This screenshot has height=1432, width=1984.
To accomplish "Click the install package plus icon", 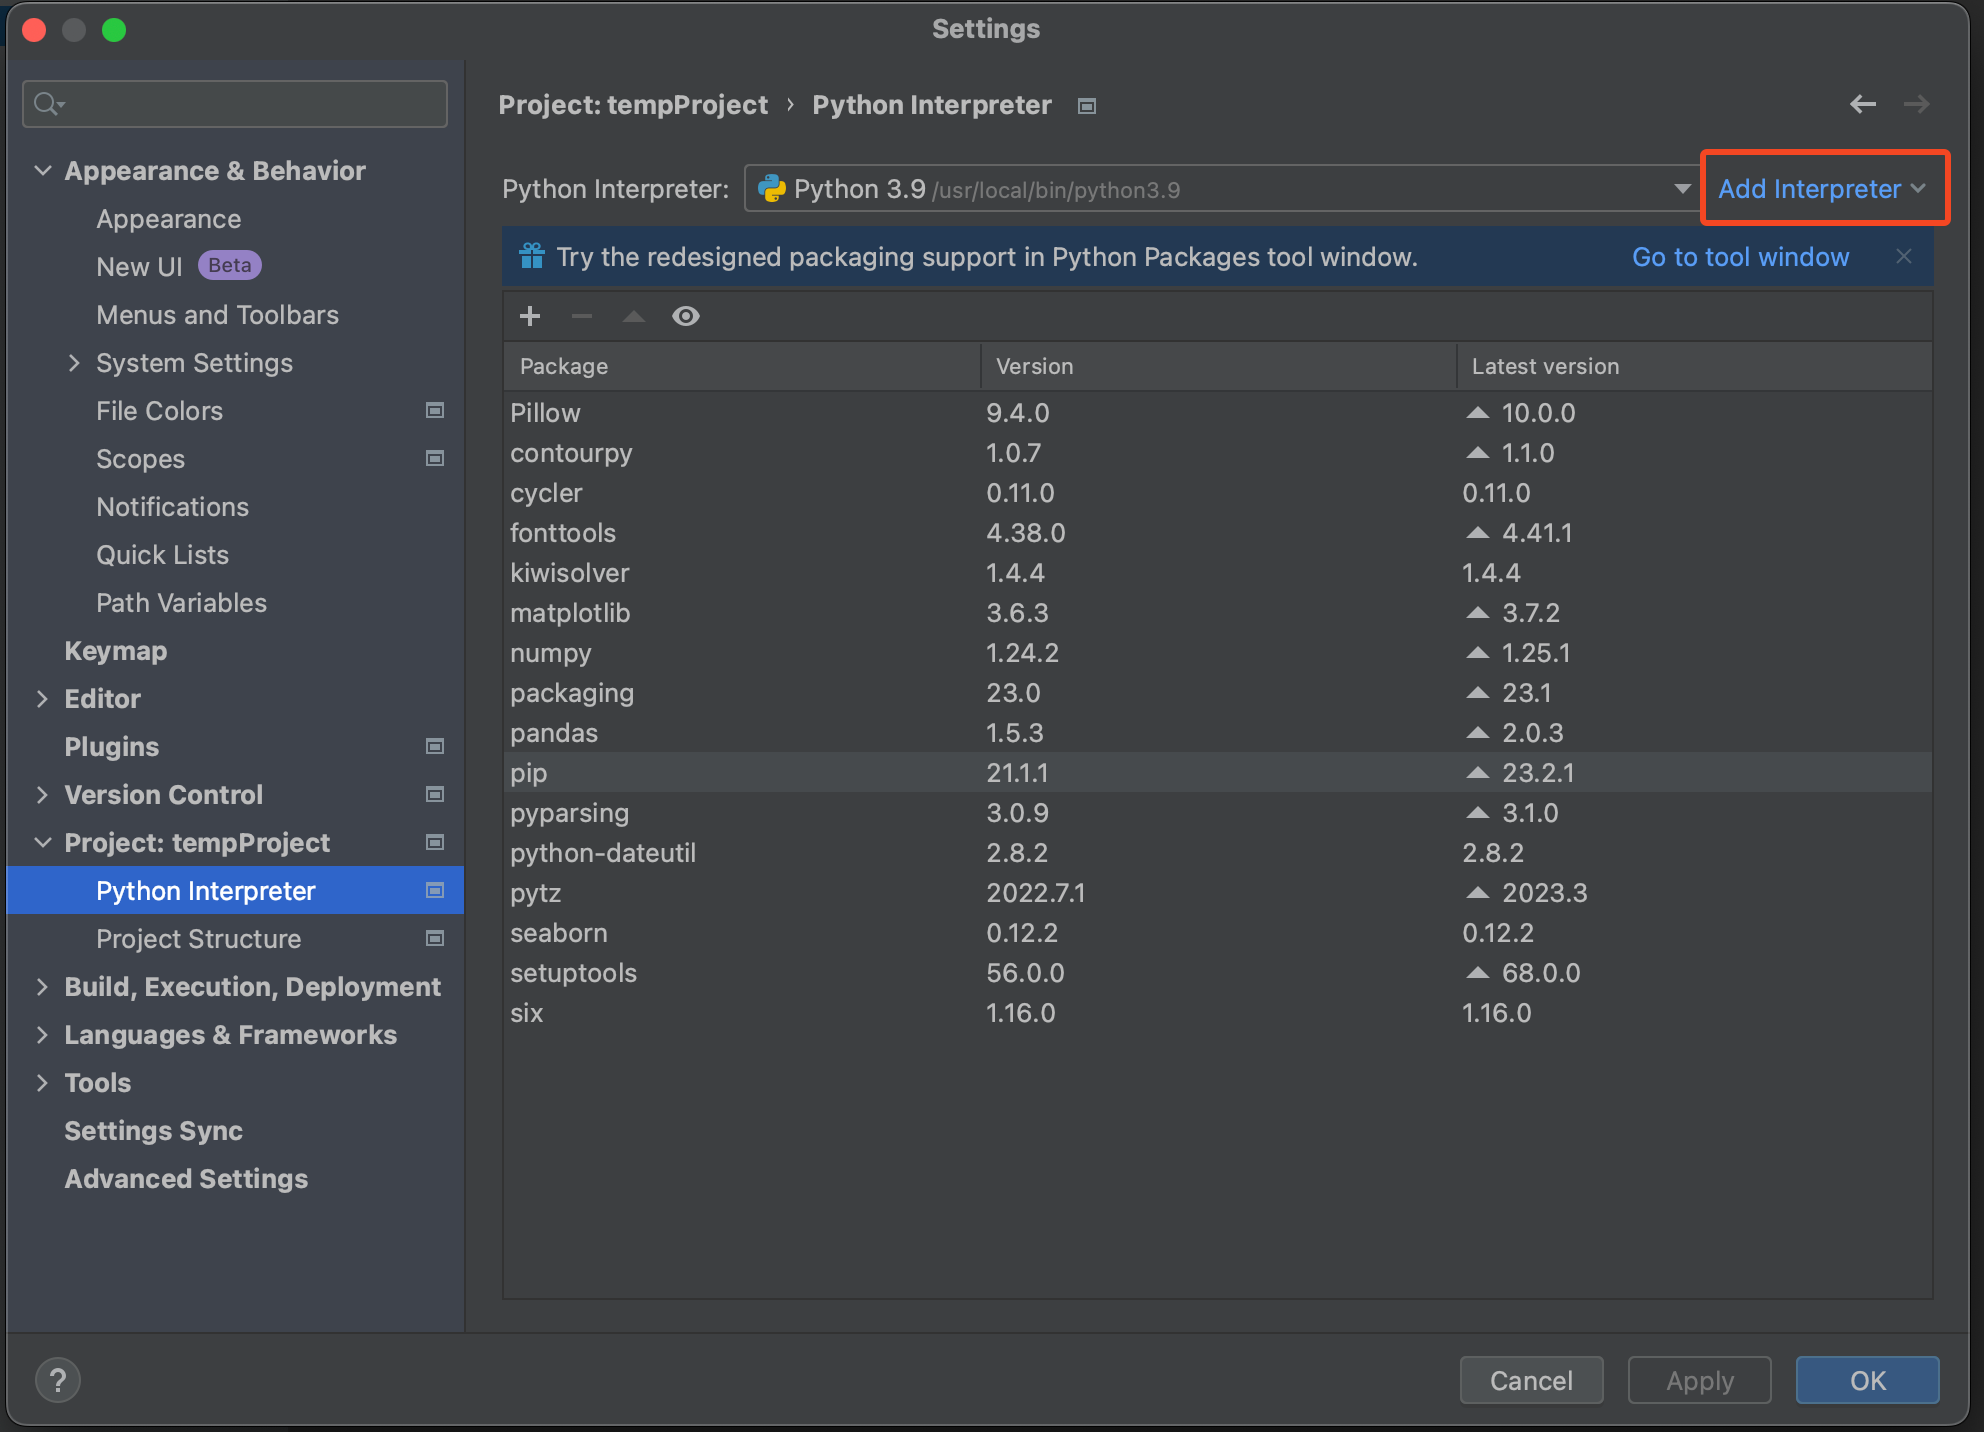I will tap(530, 316).
